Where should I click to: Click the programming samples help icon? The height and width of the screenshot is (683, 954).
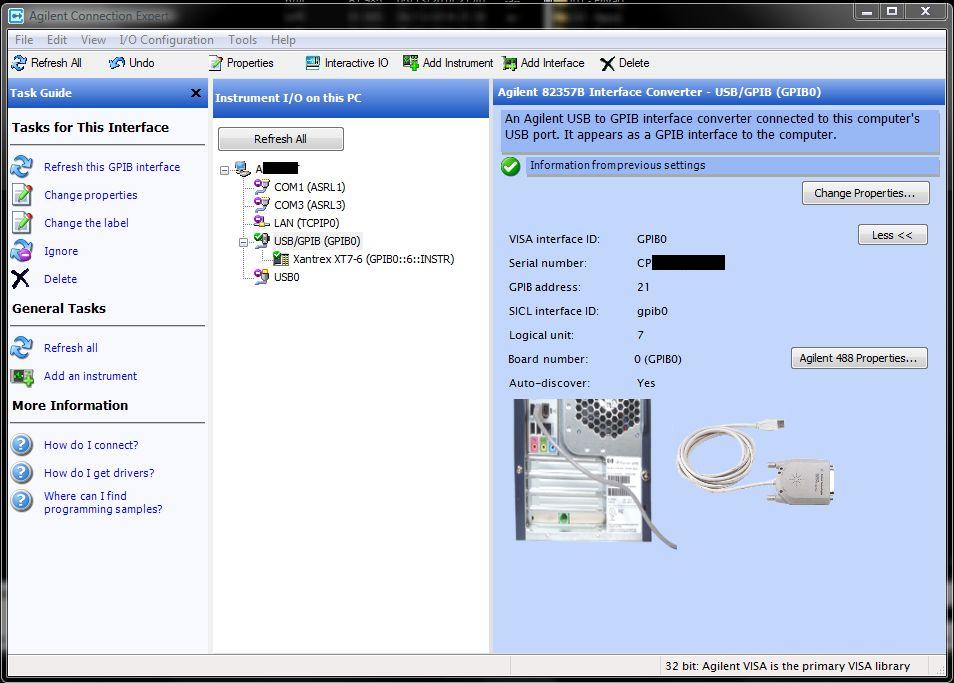pos(22,501)
